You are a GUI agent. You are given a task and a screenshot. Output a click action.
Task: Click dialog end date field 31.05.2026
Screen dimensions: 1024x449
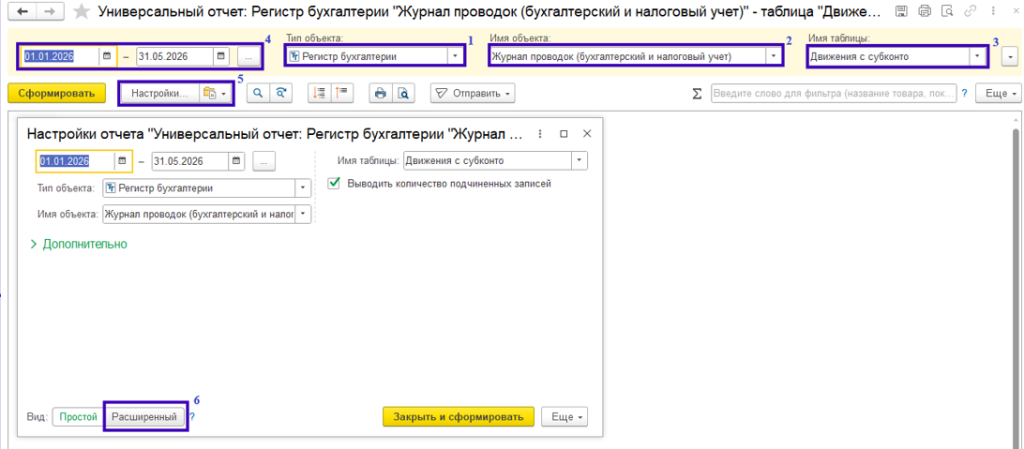click(191, 161)
